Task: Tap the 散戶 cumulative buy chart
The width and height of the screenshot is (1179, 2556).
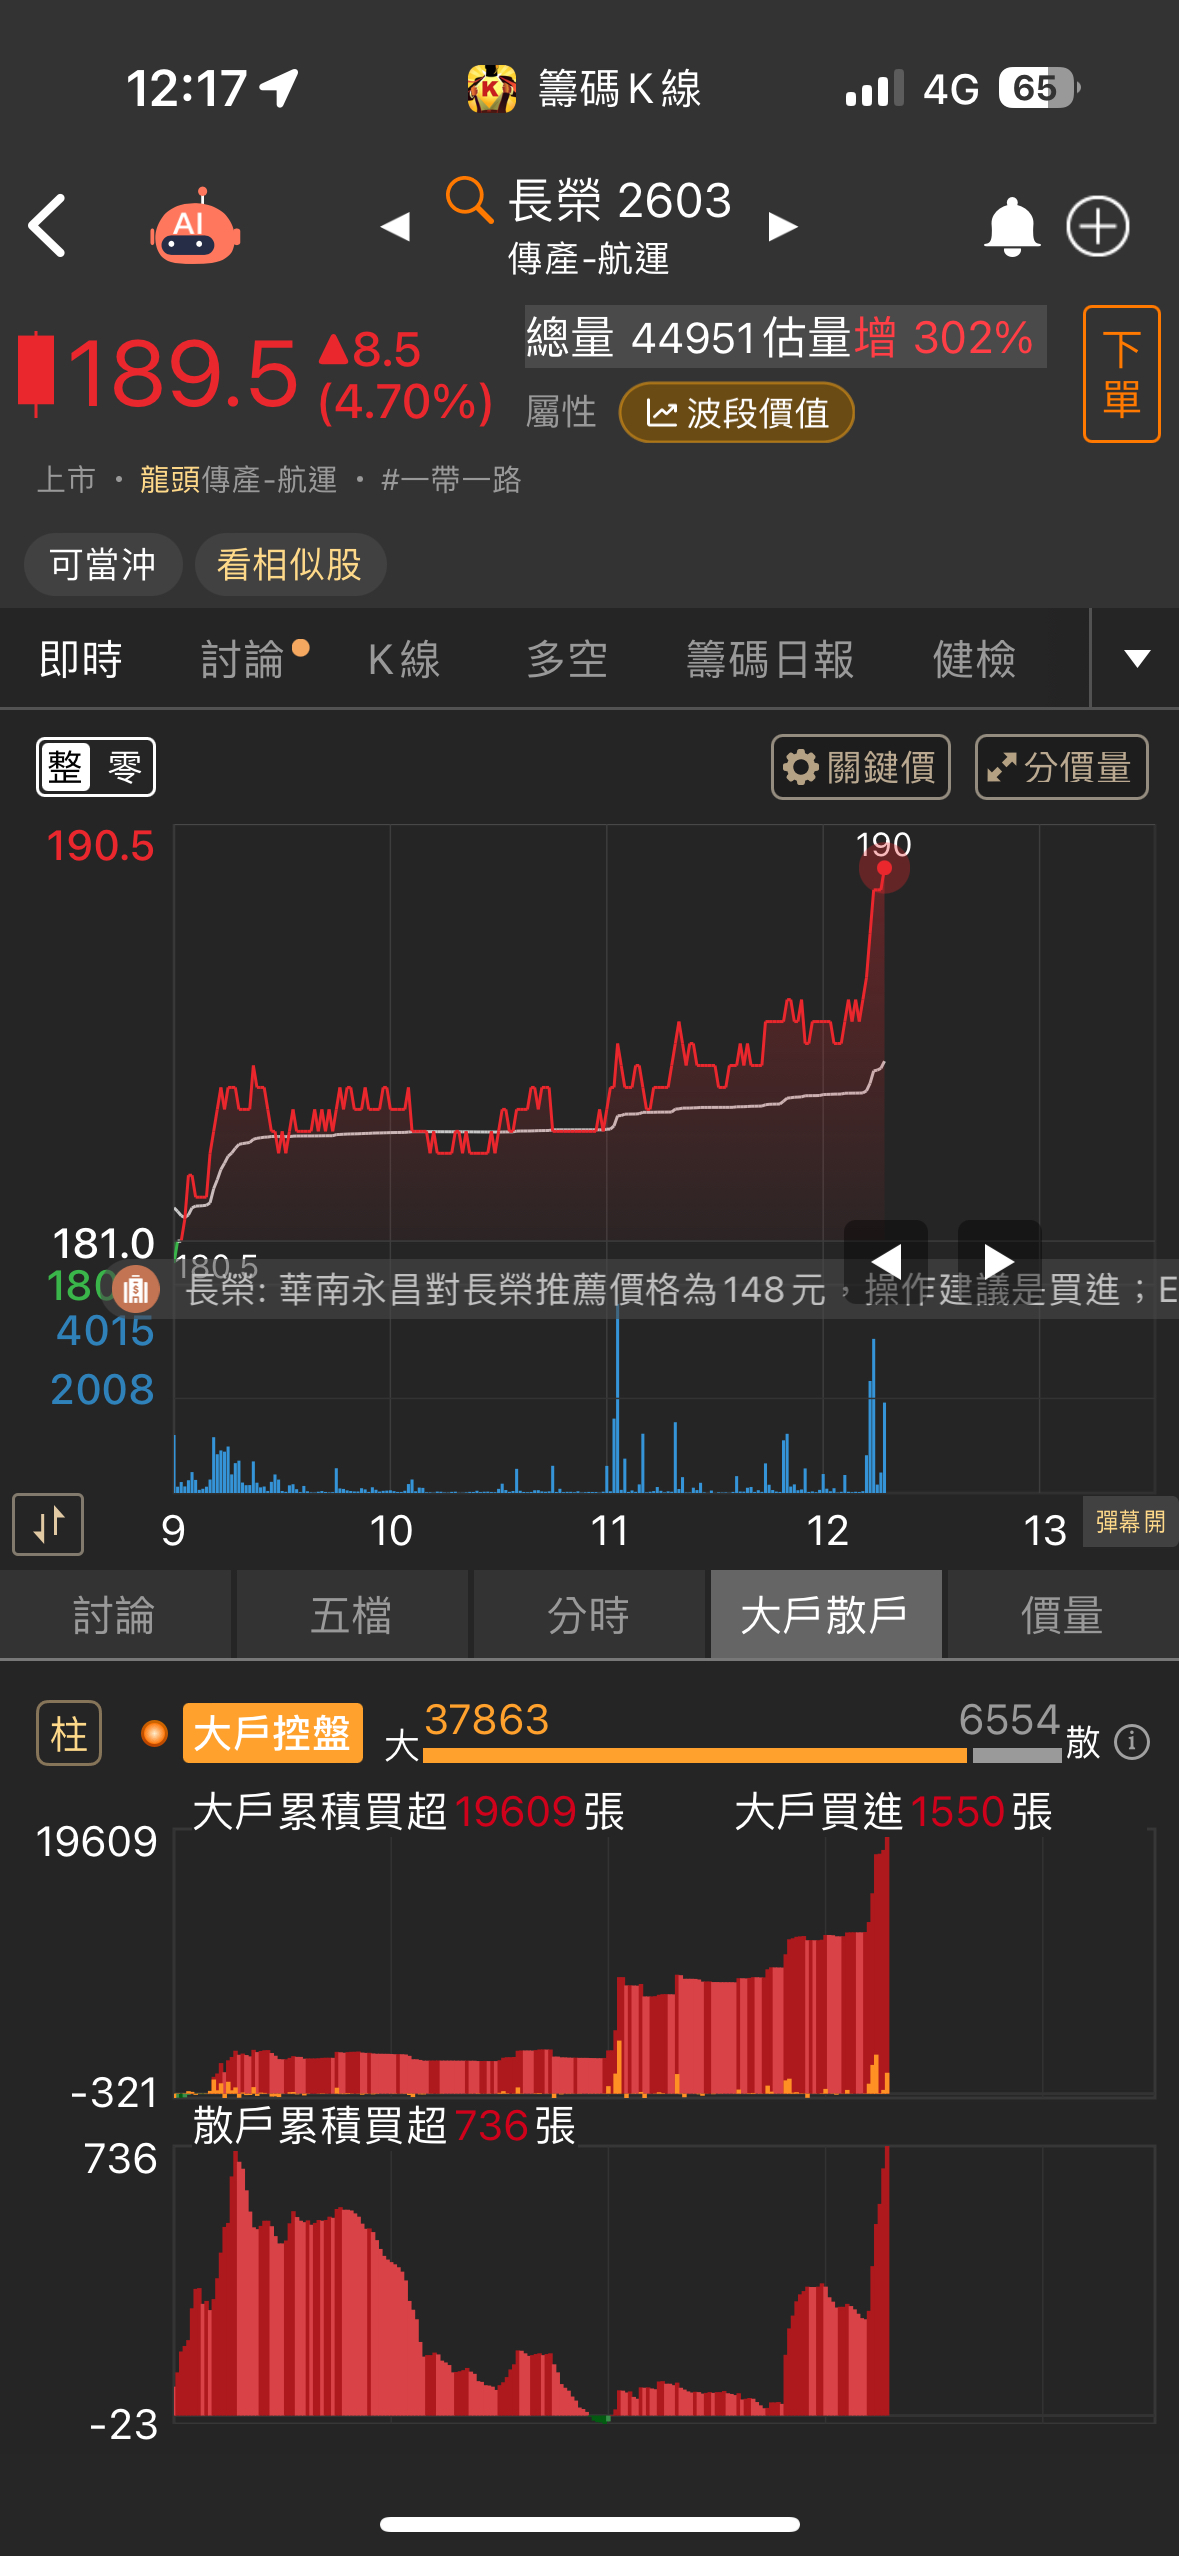Action: click(664, 2282)
